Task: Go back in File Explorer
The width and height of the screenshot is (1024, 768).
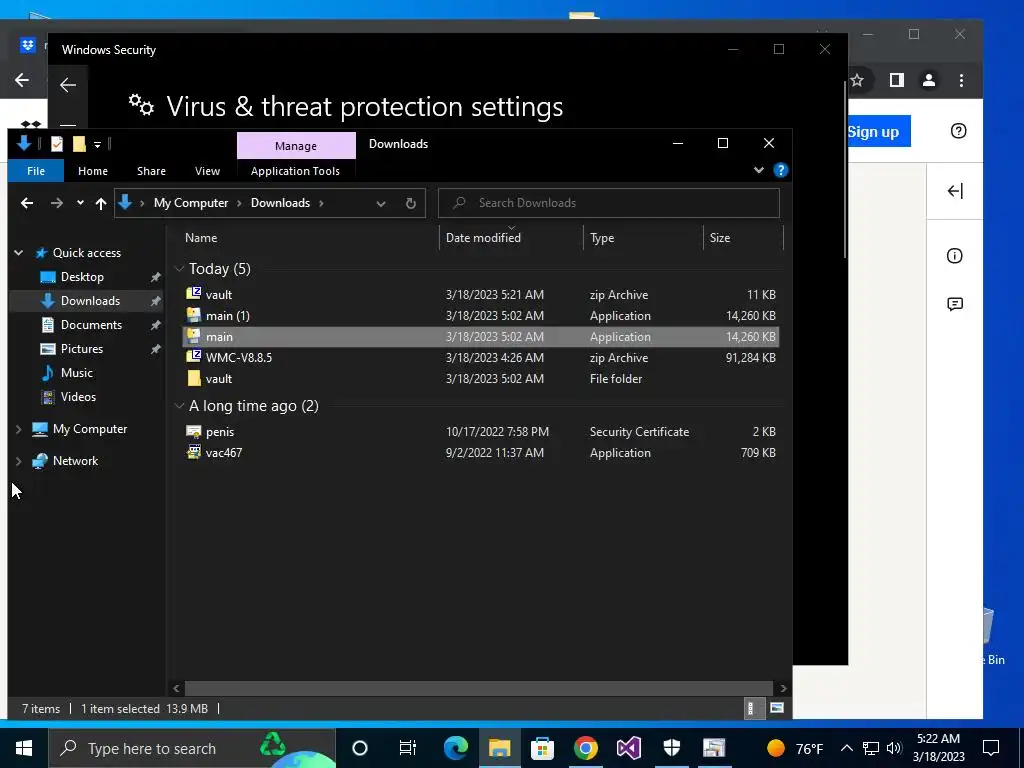Action: pyautogui.click(x=27, y=203)
